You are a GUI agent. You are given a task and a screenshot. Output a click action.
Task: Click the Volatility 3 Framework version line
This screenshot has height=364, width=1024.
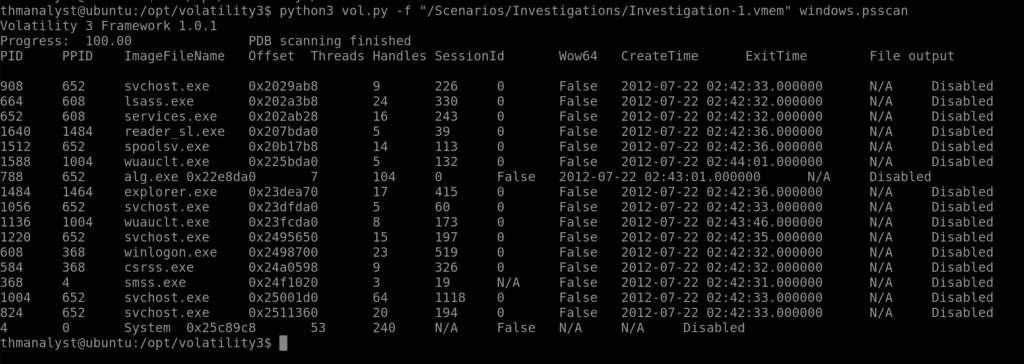(x=108, y=26)
